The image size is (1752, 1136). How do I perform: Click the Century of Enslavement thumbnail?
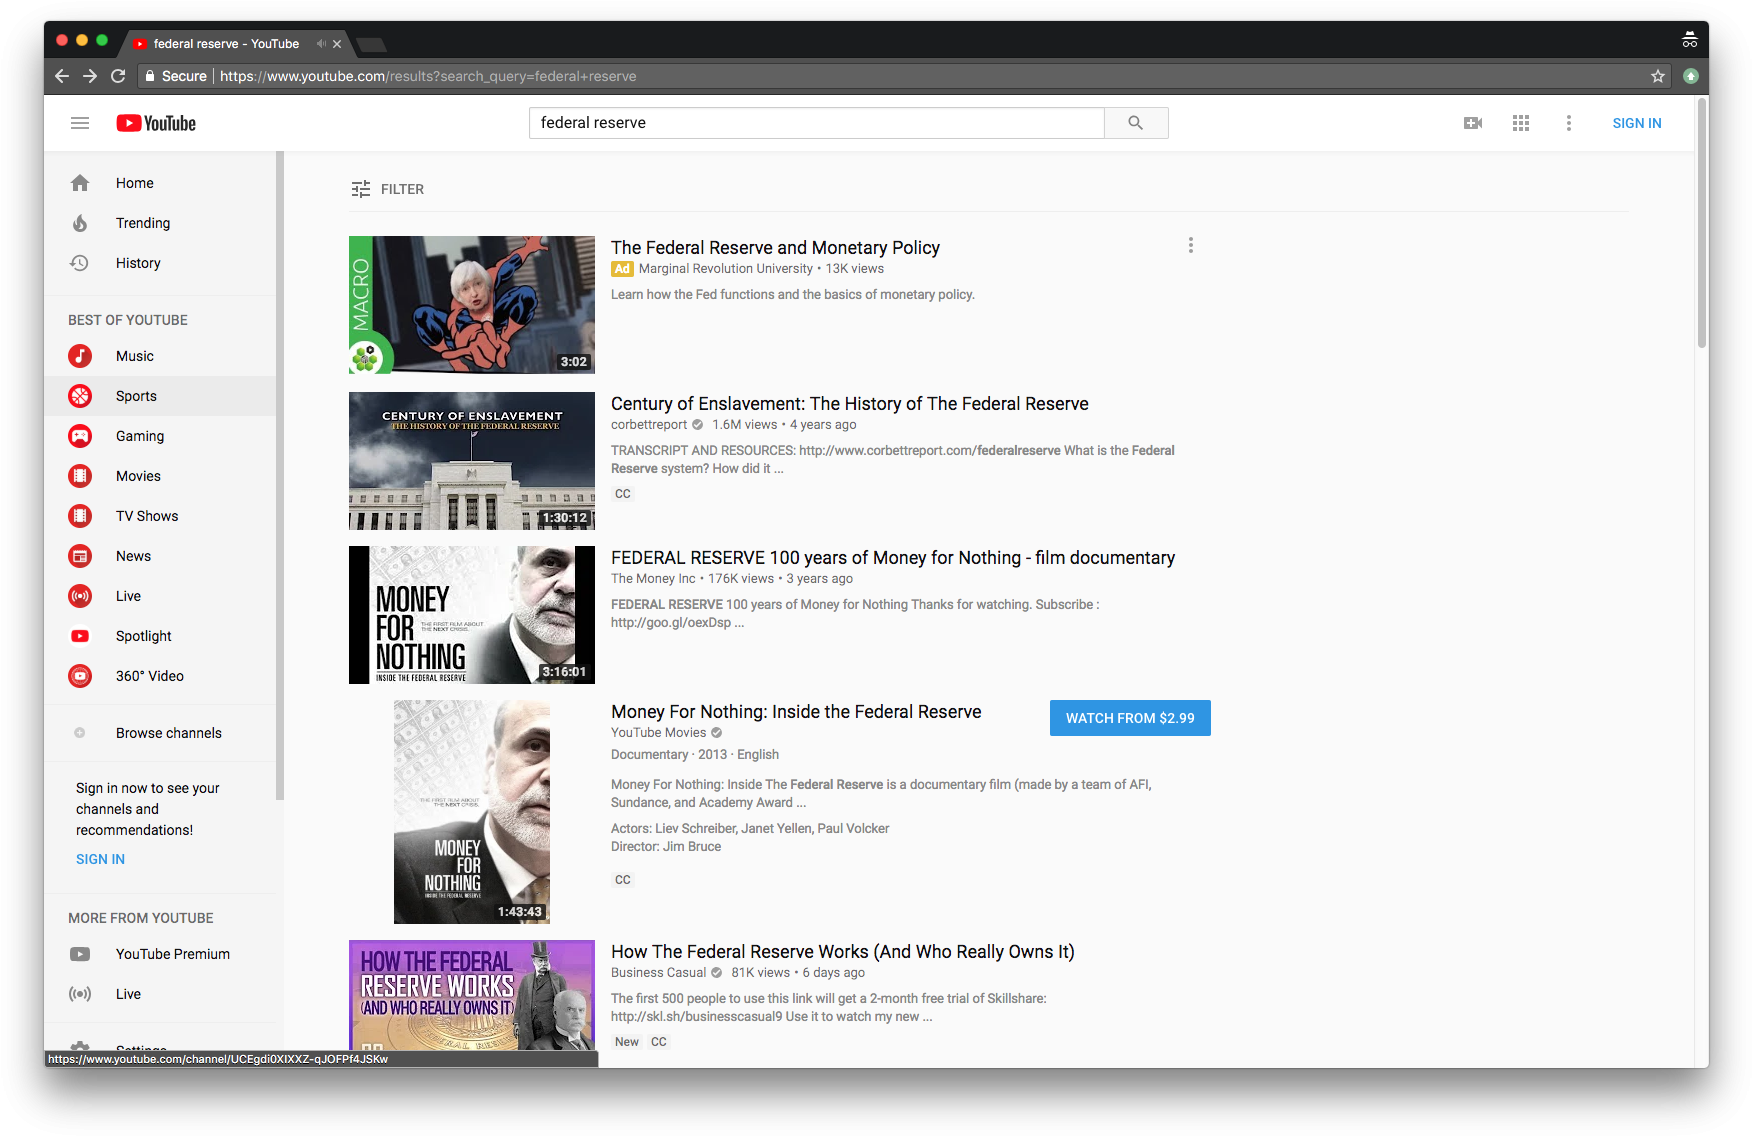coord(471,461)
